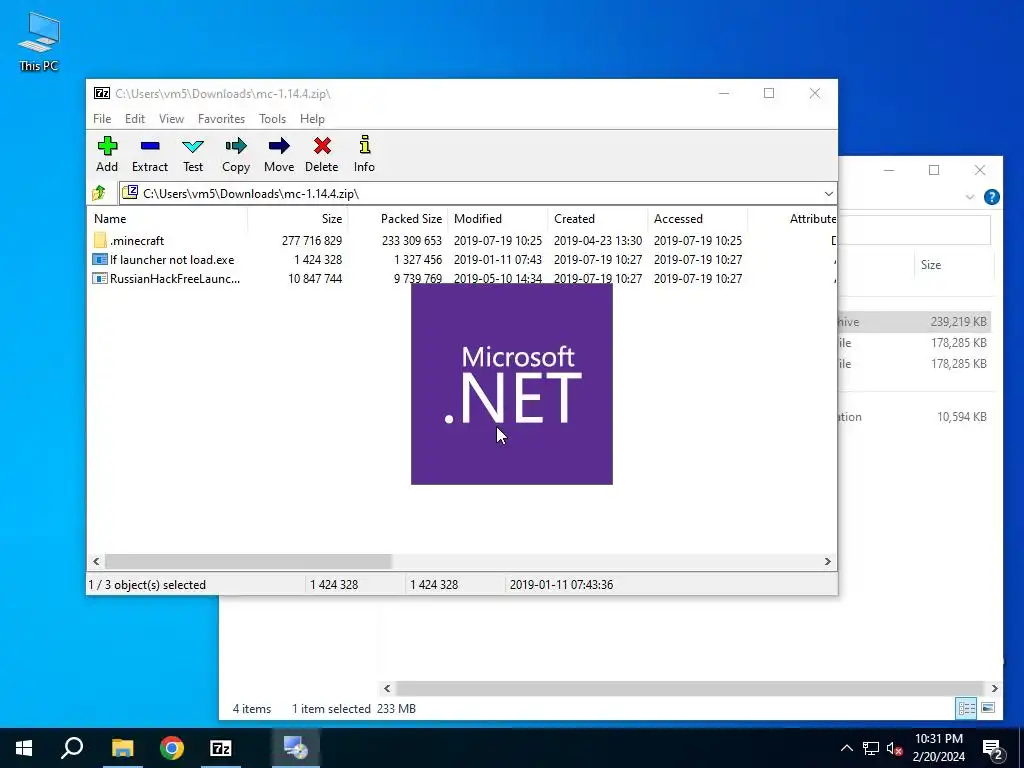
Task: Click the Move toolbar icon
Action: (x=279, y=154)
